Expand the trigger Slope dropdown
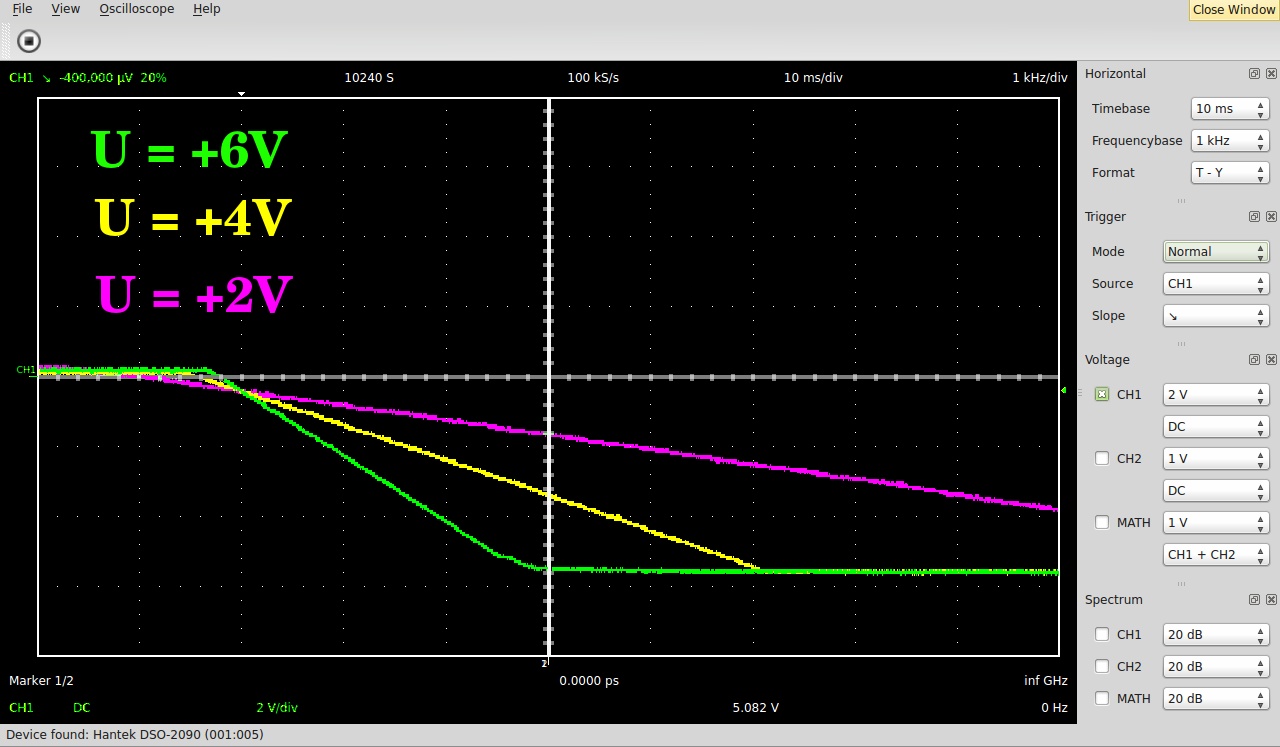This screenshot has width=1280, height=747. pos(1215,316)
